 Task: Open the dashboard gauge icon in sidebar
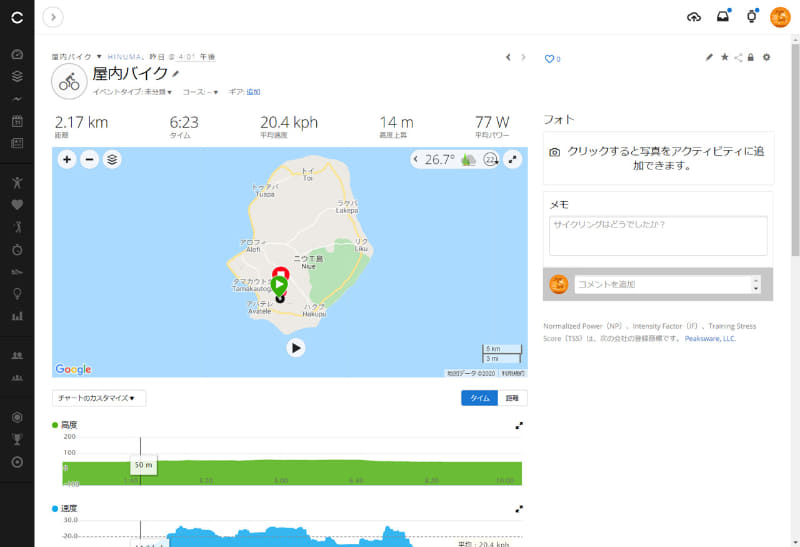pyautogui.click(x=17, y=54)
